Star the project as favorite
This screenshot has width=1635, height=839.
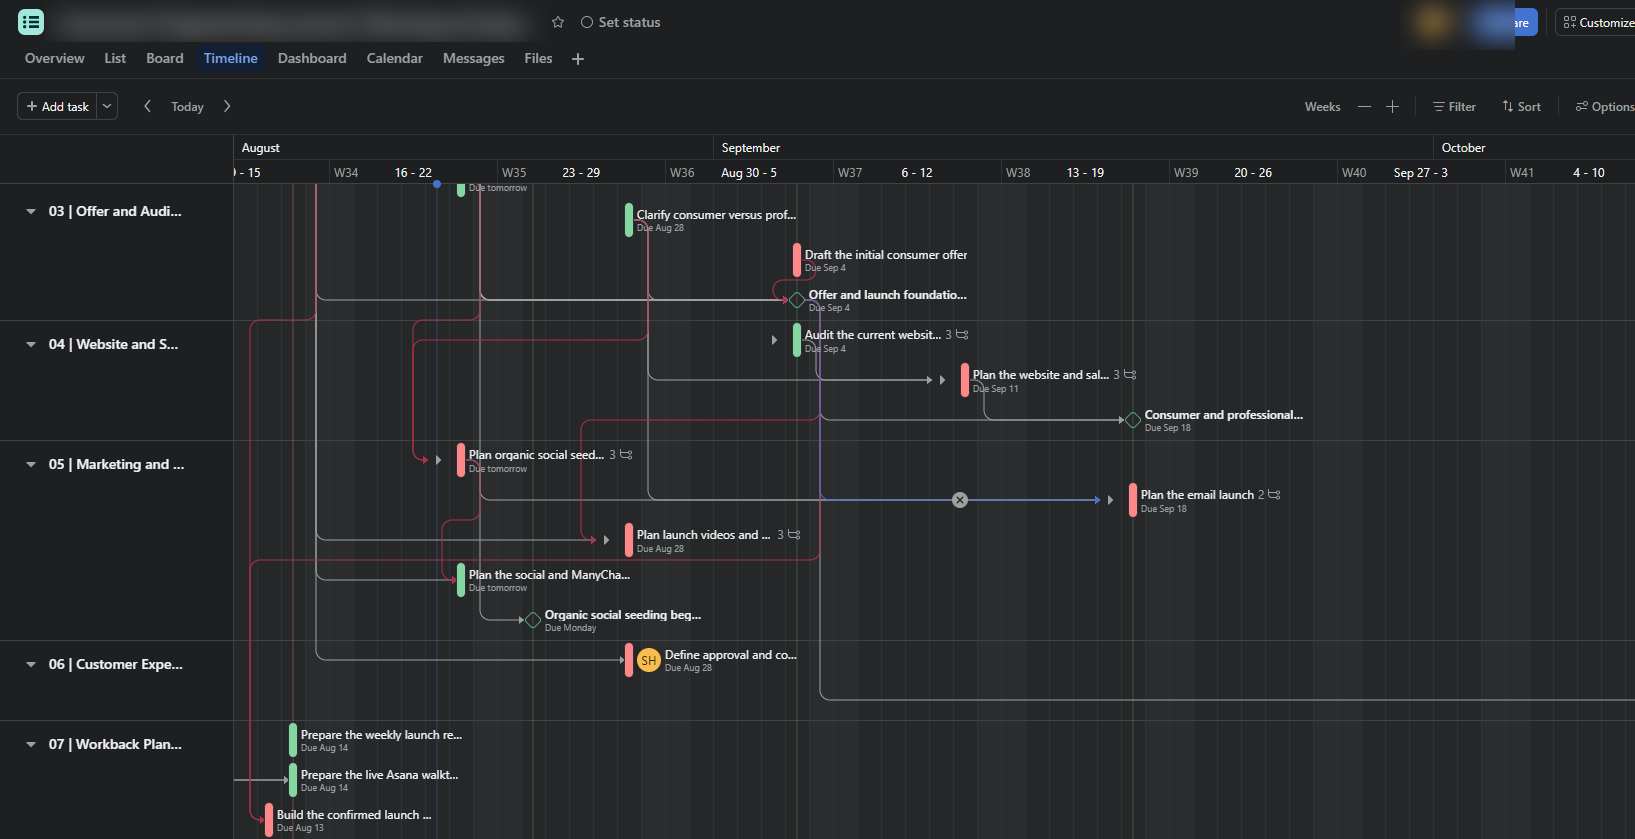(558, 22)
